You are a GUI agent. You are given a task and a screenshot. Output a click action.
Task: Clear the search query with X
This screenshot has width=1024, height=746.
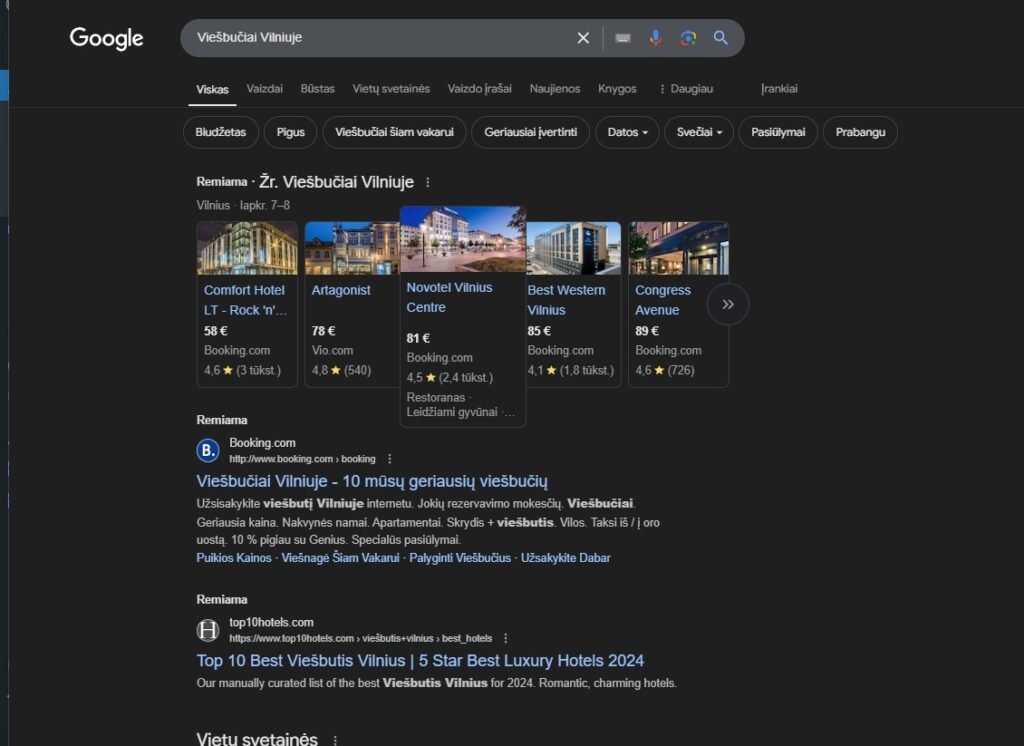[583, 38]
